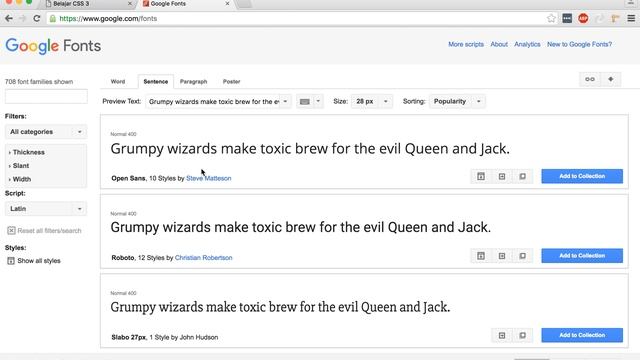Open Steve Matteson designer link
The width and height of the screenshot is (640, 360).
tap(209, 178)
